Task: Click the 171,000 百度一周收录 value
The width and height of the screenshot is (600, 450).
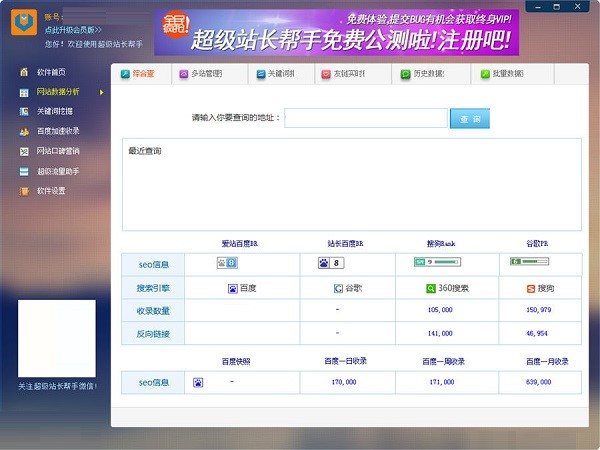Action: click(x=442, y=382)
